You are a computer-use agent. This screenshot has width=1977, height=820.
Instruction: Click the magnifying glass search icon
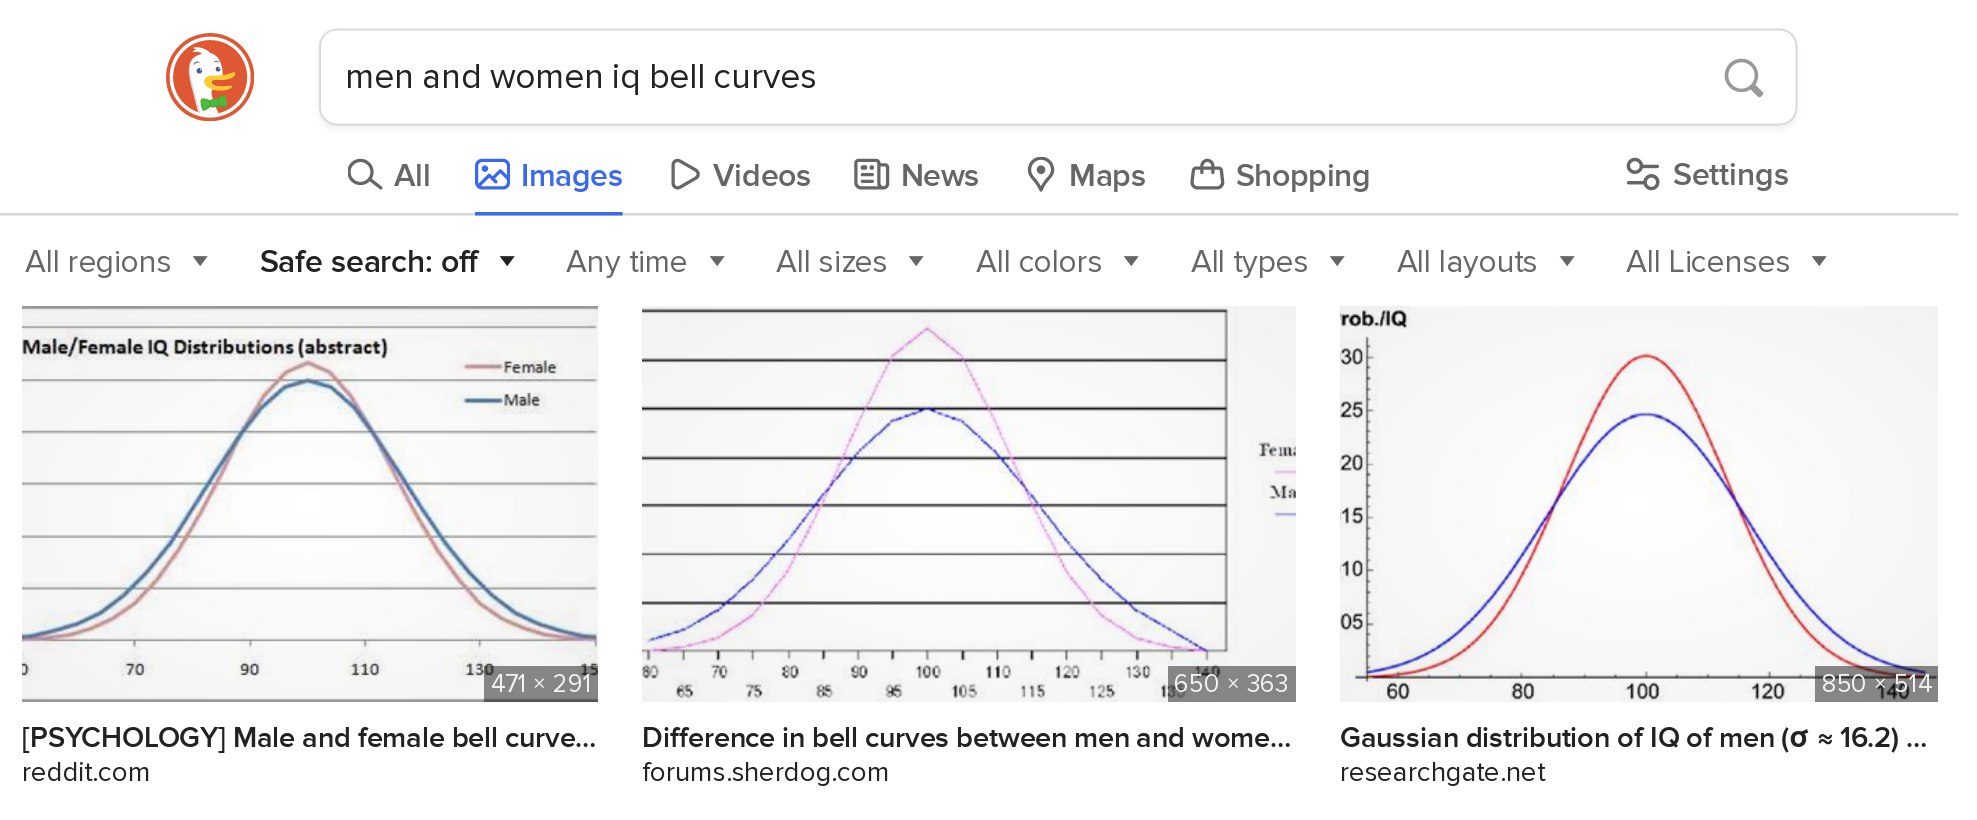coord(1743,77)
